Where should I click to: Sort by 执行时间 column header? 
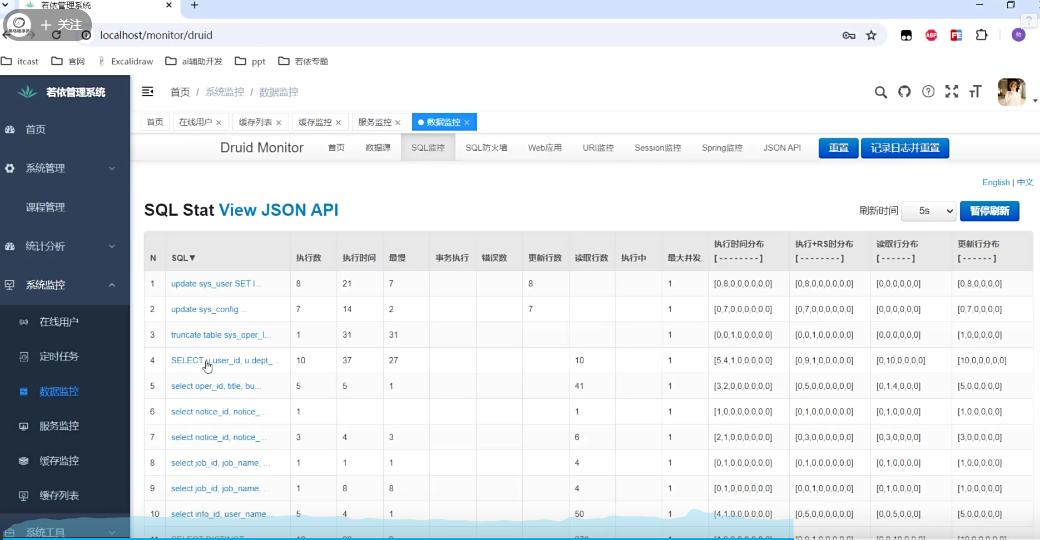pyautogui.click(x=359, y=258)
